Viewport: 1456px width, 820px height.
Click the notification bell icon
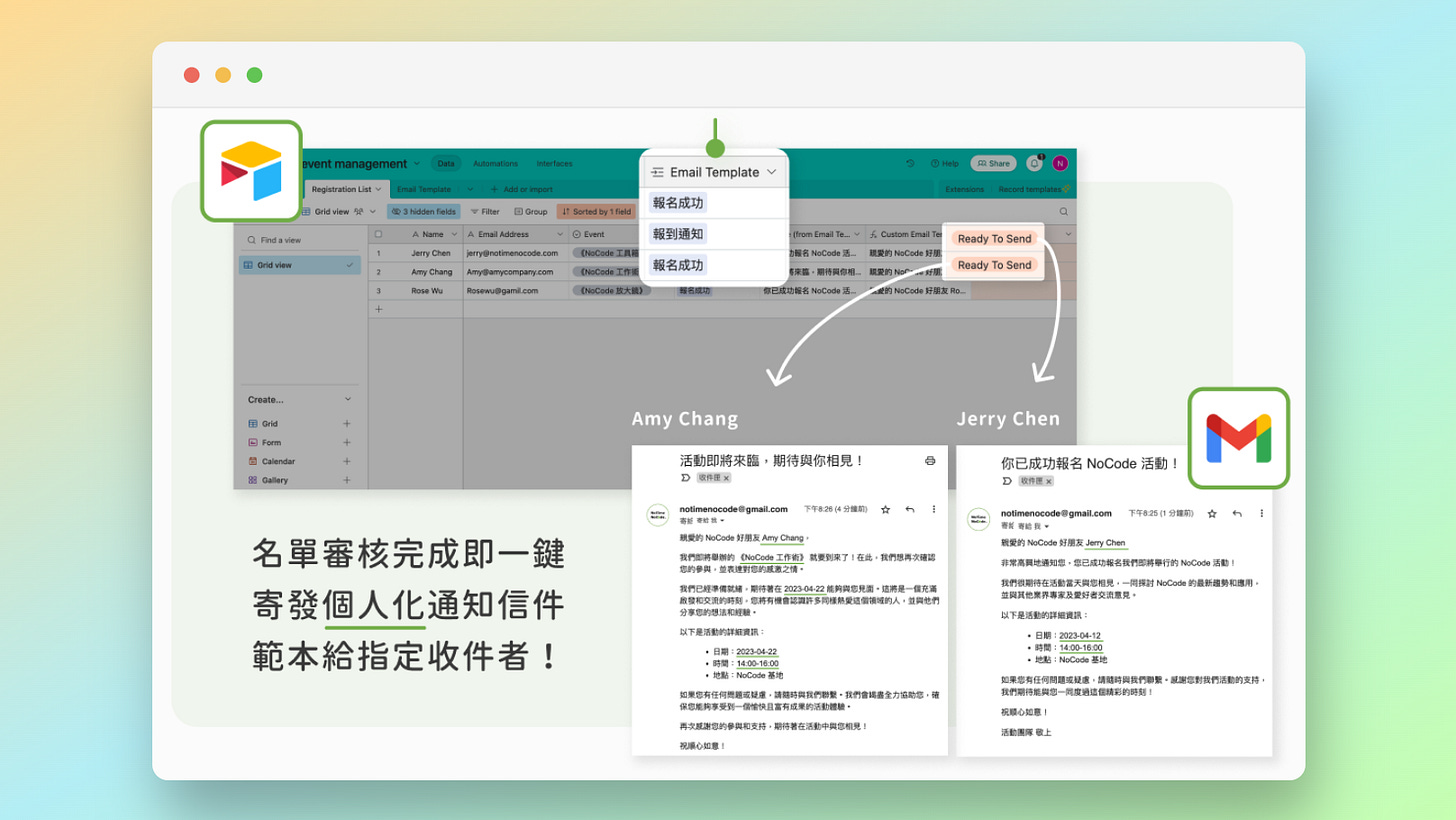click(1034, 163)
